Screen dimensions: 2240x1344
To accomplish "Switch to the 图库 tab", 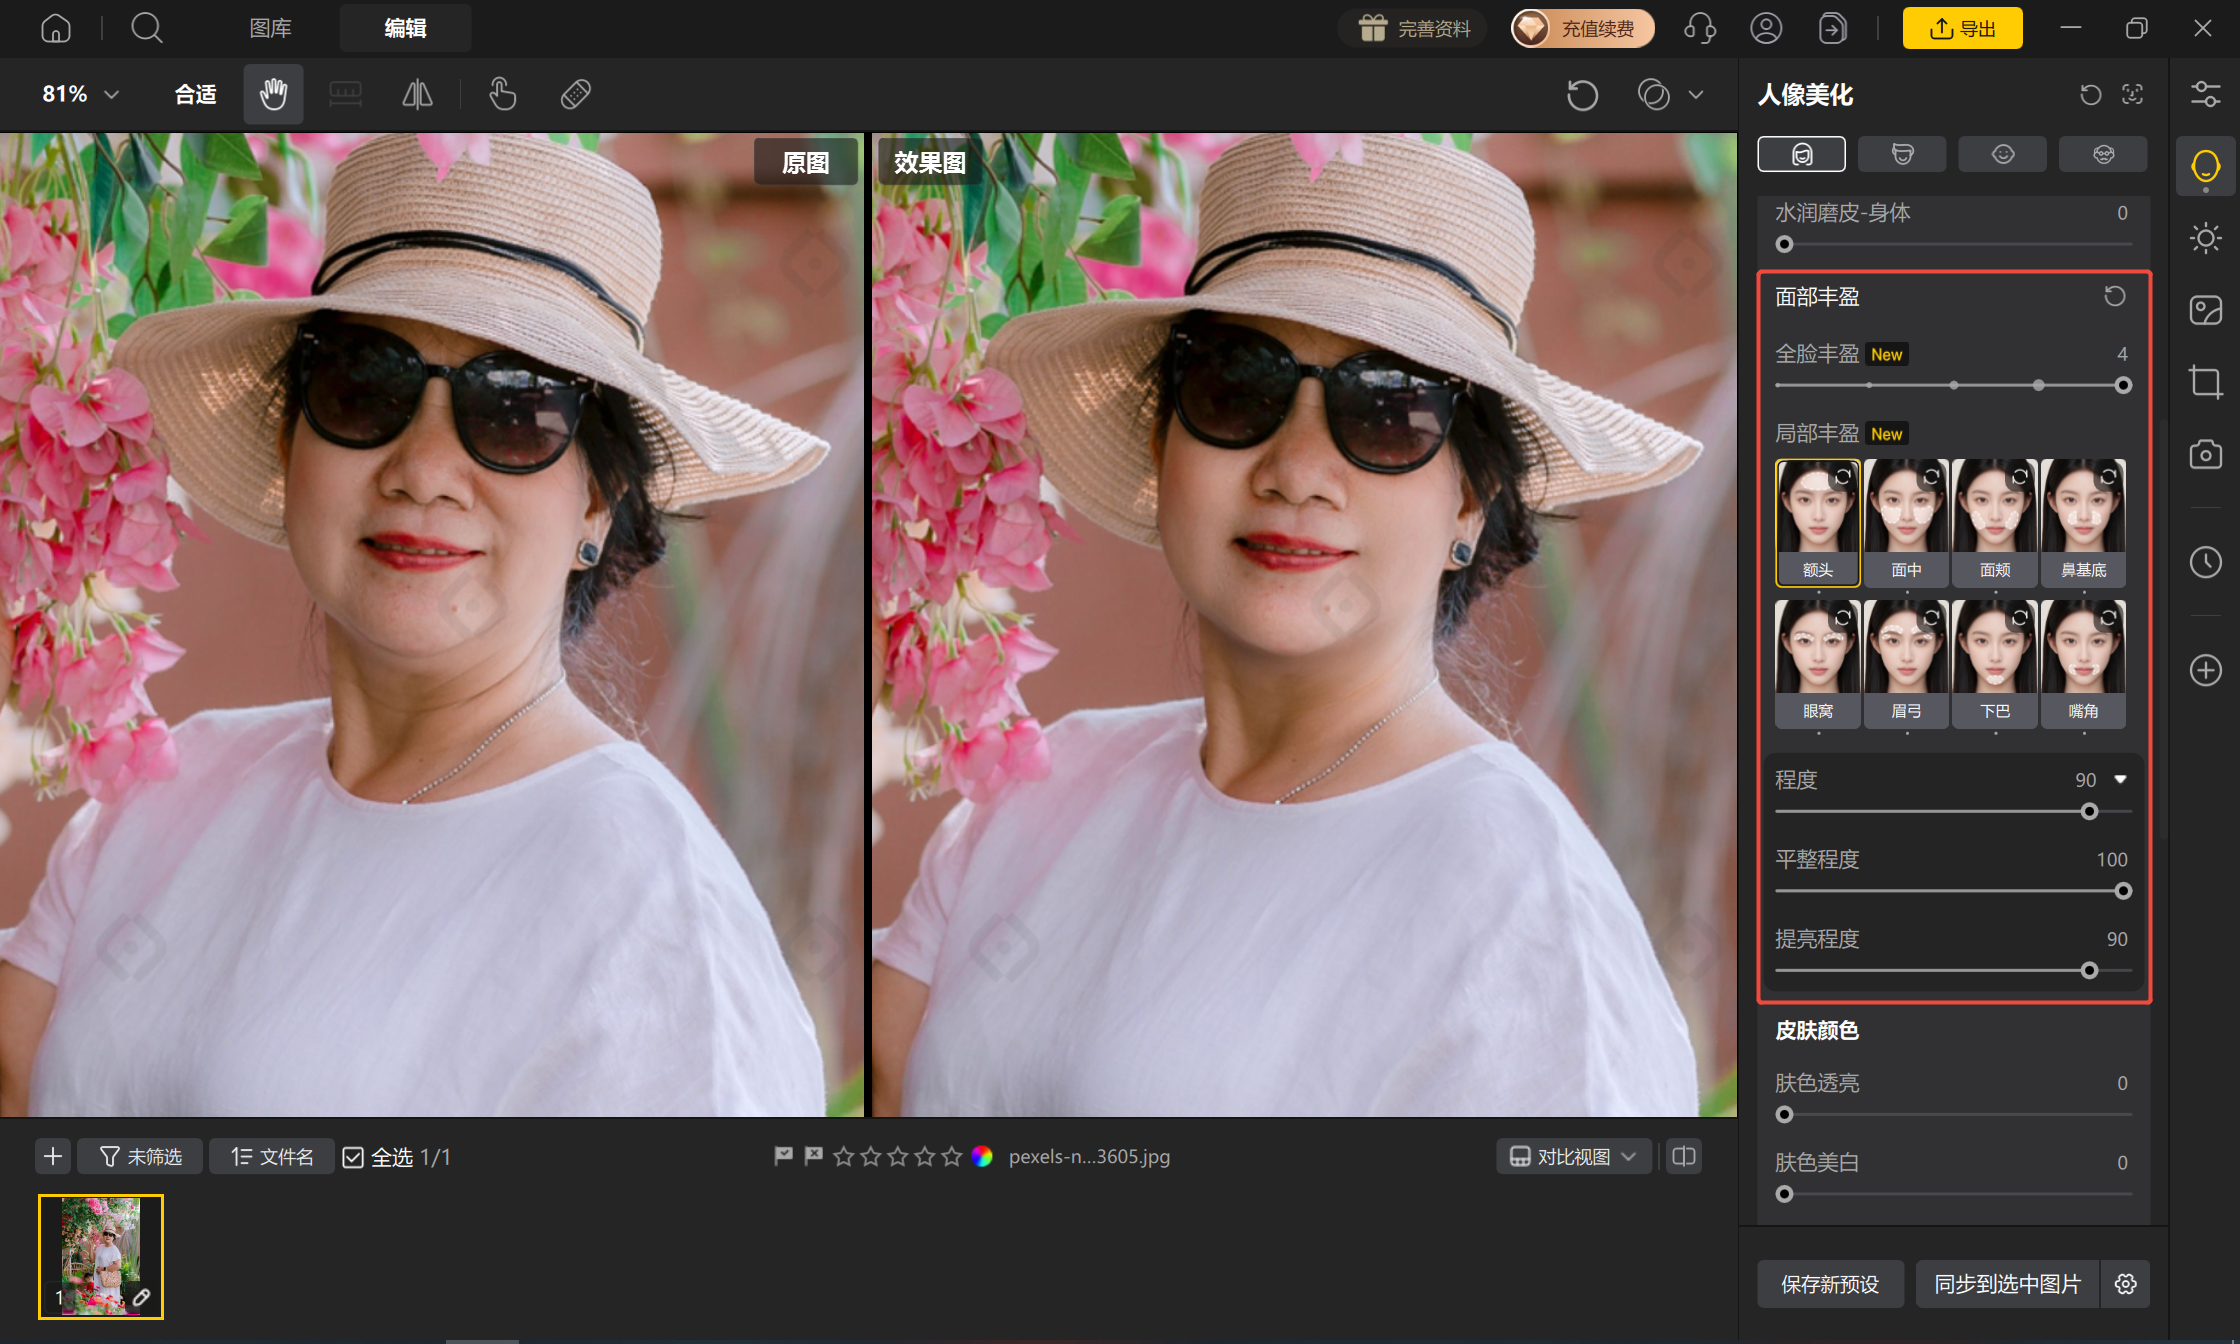I will 270,28.
